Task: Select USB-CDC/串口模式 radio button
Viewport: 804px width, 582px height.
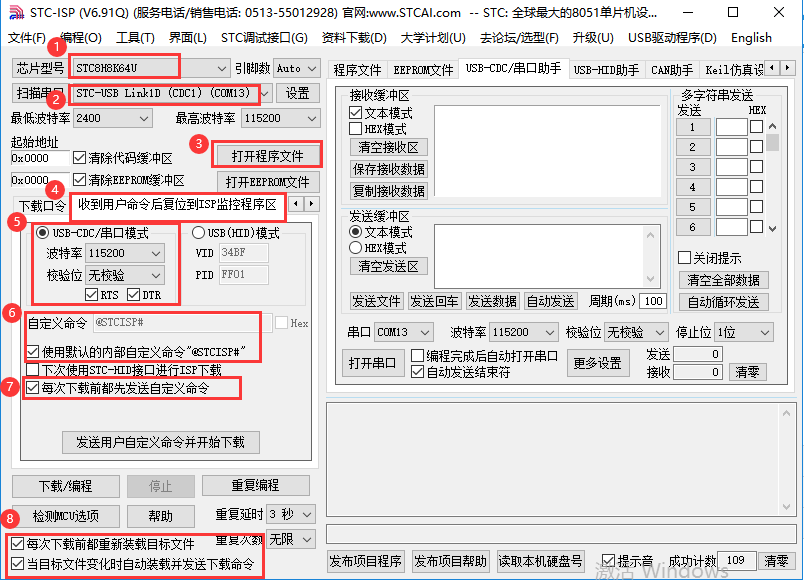Action: (43, 233)
